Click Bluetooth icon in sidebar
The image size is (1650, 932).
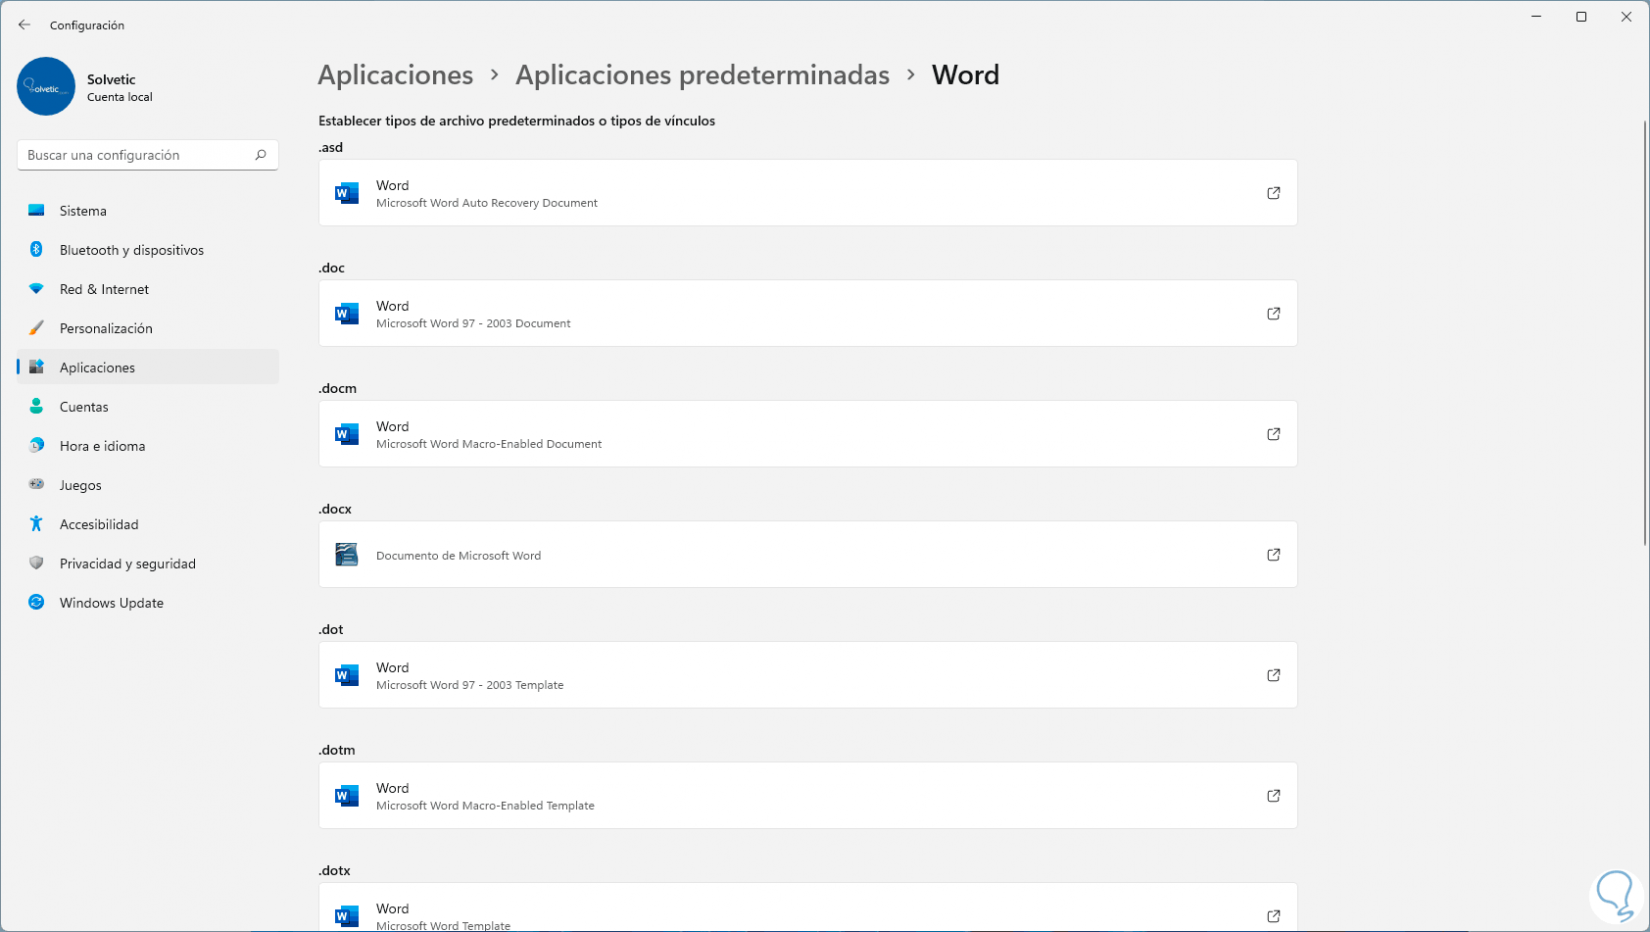(x=37, y=250)
